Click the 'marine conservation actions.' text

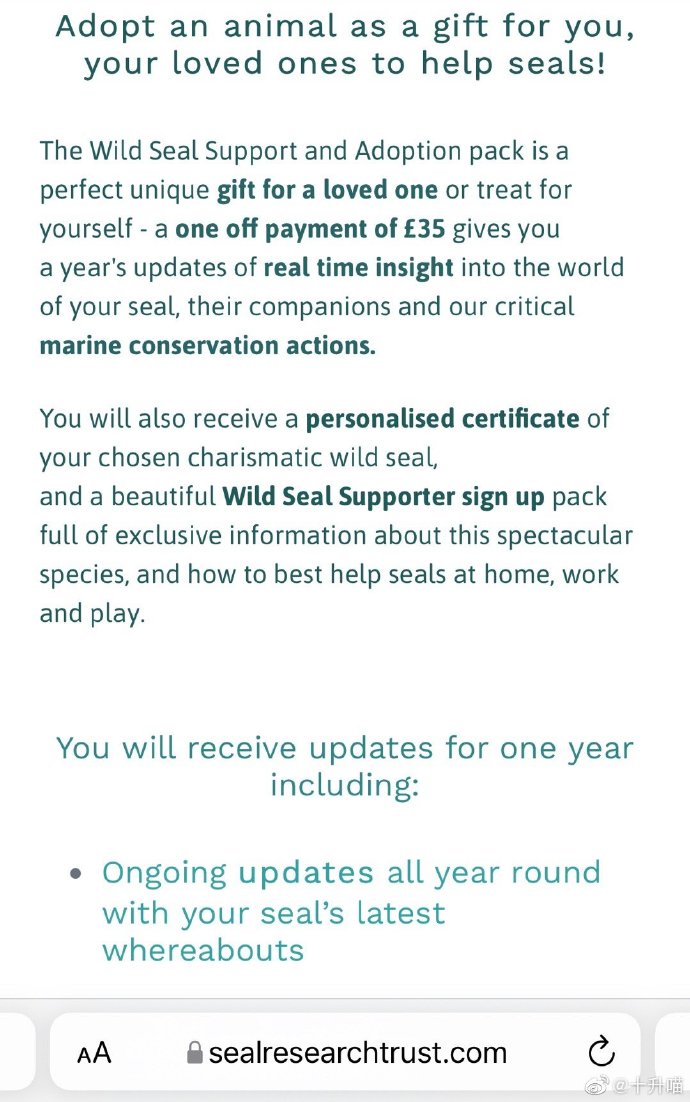coord(207,346)
